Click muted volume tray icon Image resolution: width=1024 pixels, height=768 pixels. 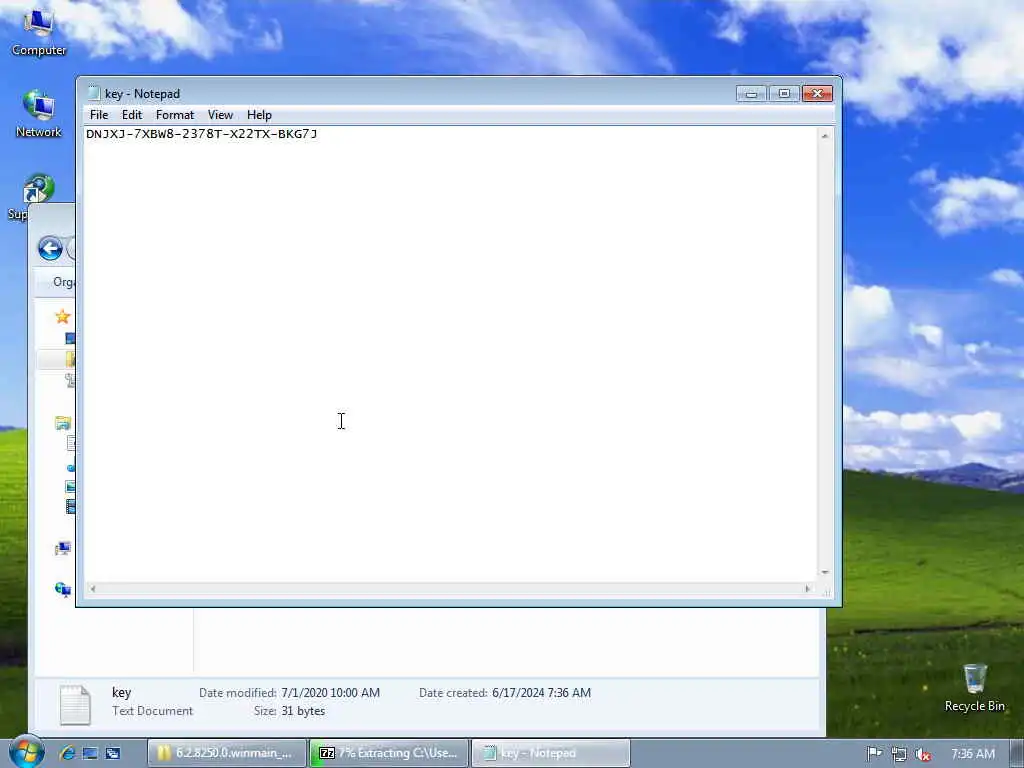(x=922, y=754)
